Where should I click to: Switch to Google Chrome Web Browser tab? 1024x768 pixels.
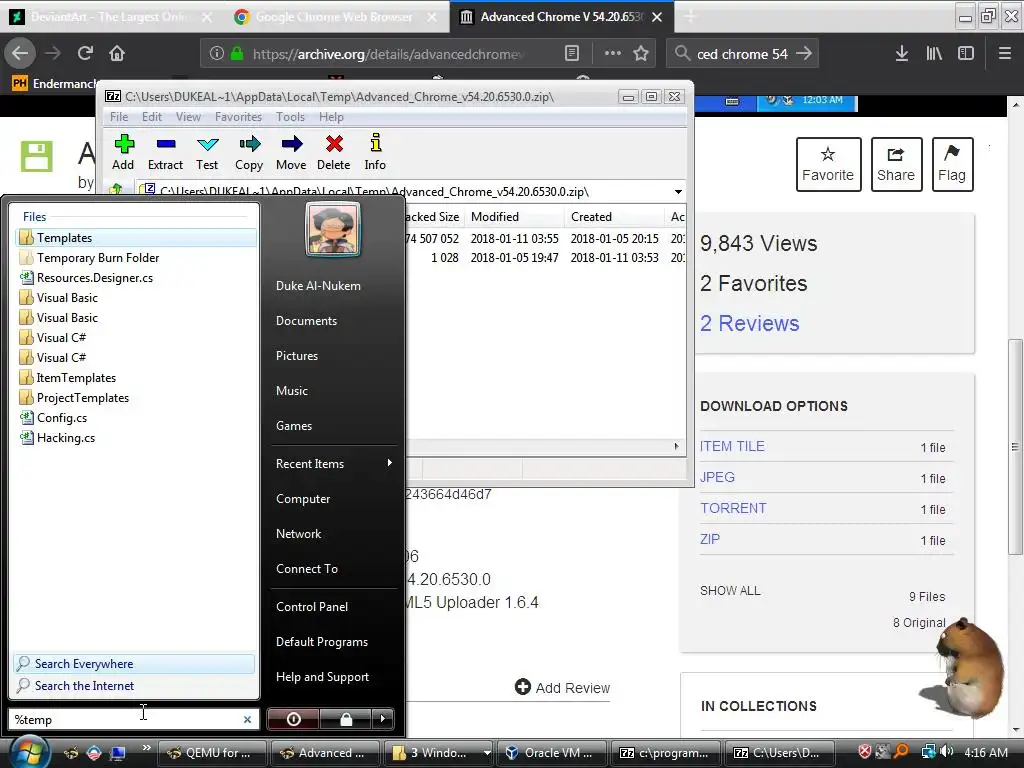point(333,17)
